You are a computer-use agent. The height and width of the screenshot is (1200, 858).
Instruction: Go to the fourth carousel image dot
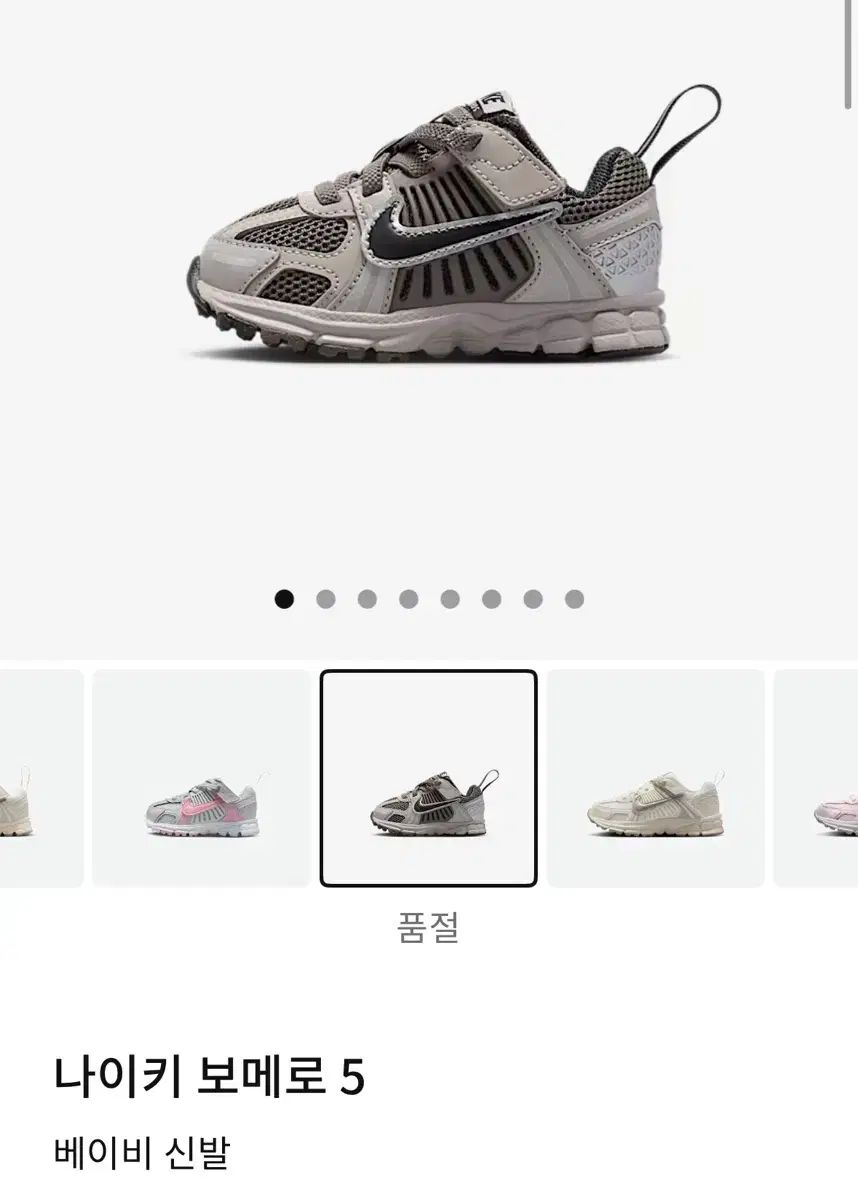409,599
